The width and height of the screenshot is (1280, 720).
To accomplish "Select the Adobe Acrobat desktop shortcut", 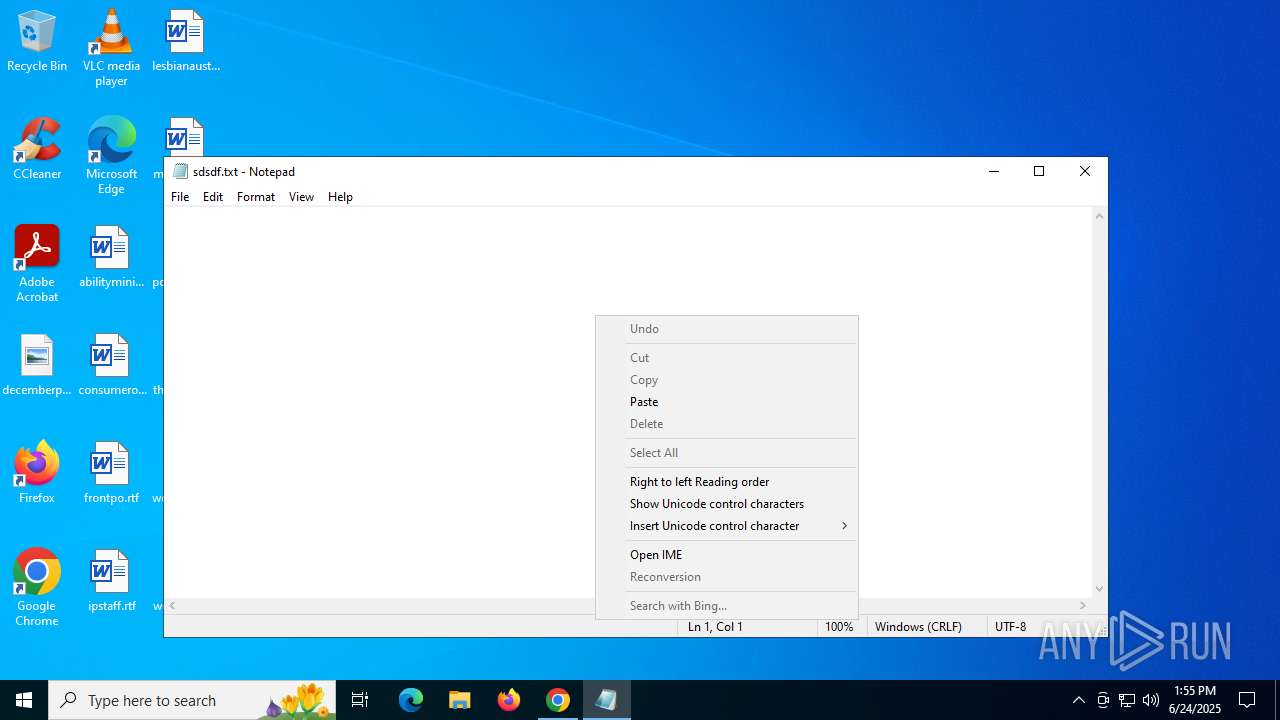I will (37, 264).
